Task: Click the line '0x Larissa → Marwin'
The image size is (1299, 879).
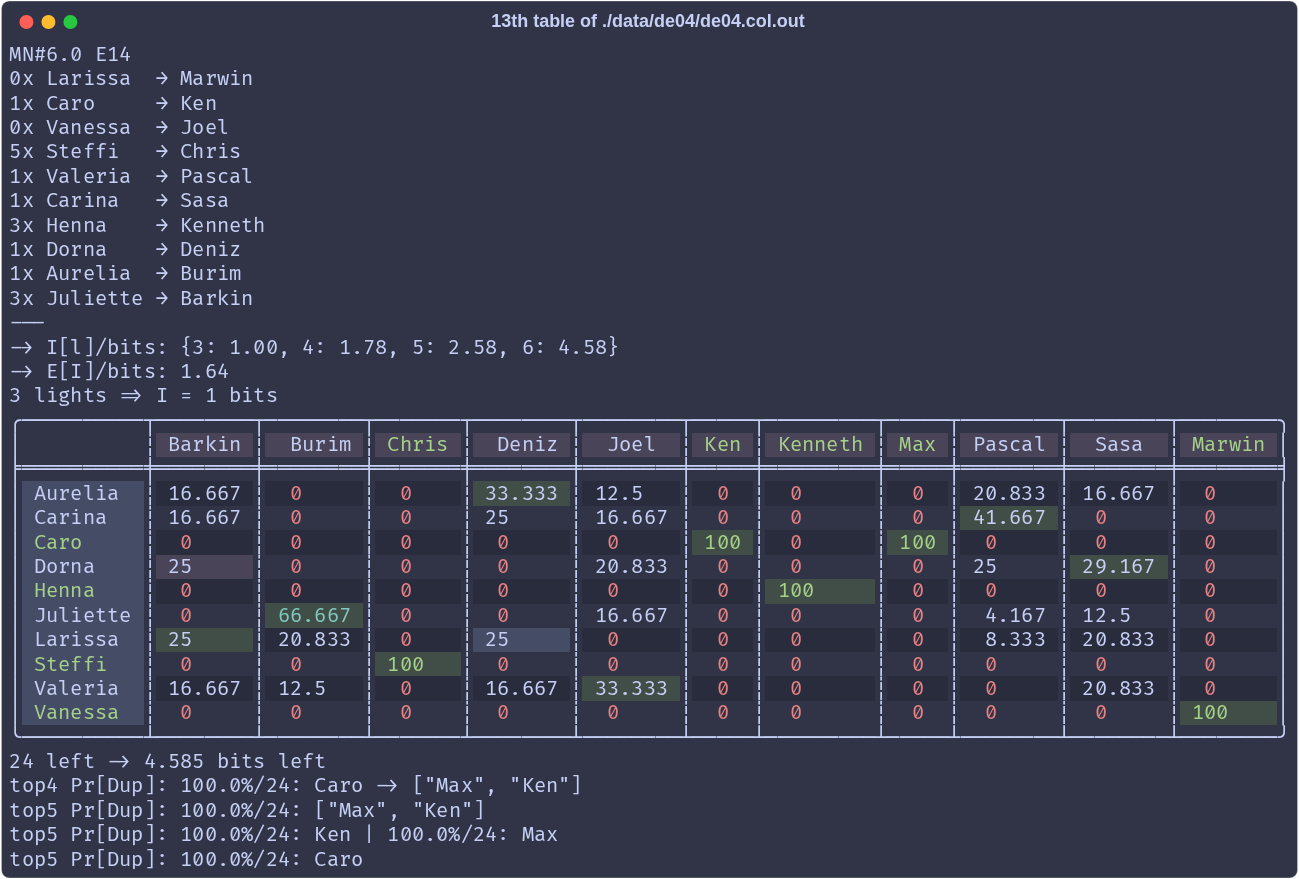Action: click(131, 78)
